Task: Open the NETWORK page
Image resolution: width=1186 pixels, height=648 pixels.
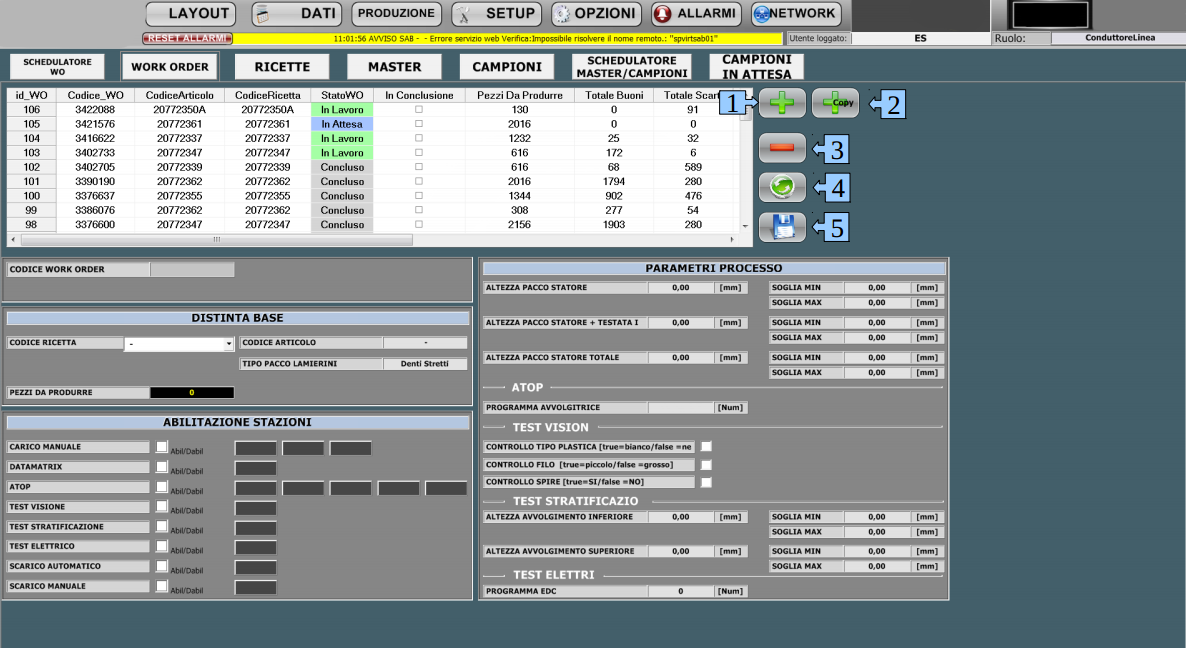Action: click(795, 14)
